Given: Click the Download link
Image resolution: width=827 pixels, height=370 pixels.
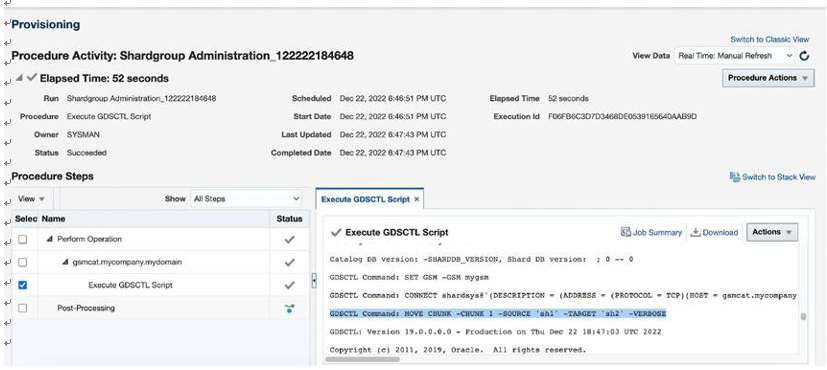Looking at the screenshot, I should coord(720,232).
